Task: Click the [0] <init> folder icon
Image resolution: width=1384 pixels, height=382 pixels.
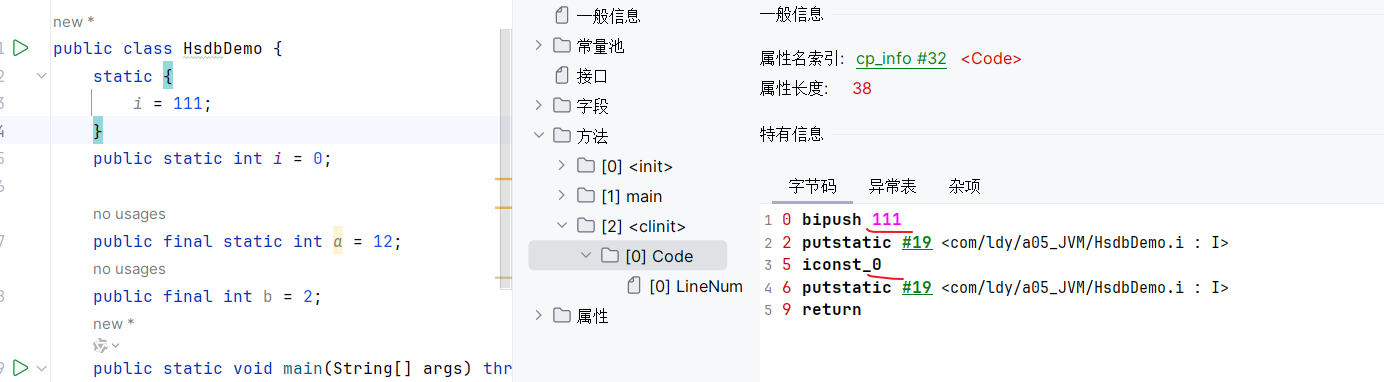Action: click(x=585, y=166)
